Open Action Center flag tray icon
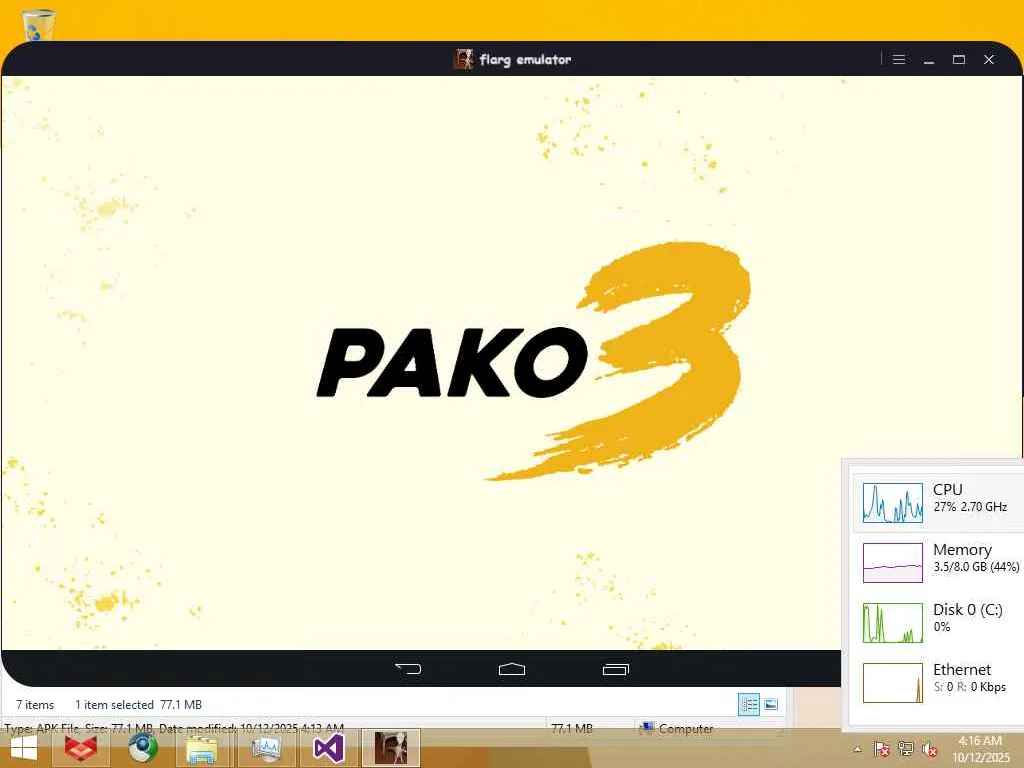Image resolution: width=1024 pixels, height=768 pixels. [881, 749]
